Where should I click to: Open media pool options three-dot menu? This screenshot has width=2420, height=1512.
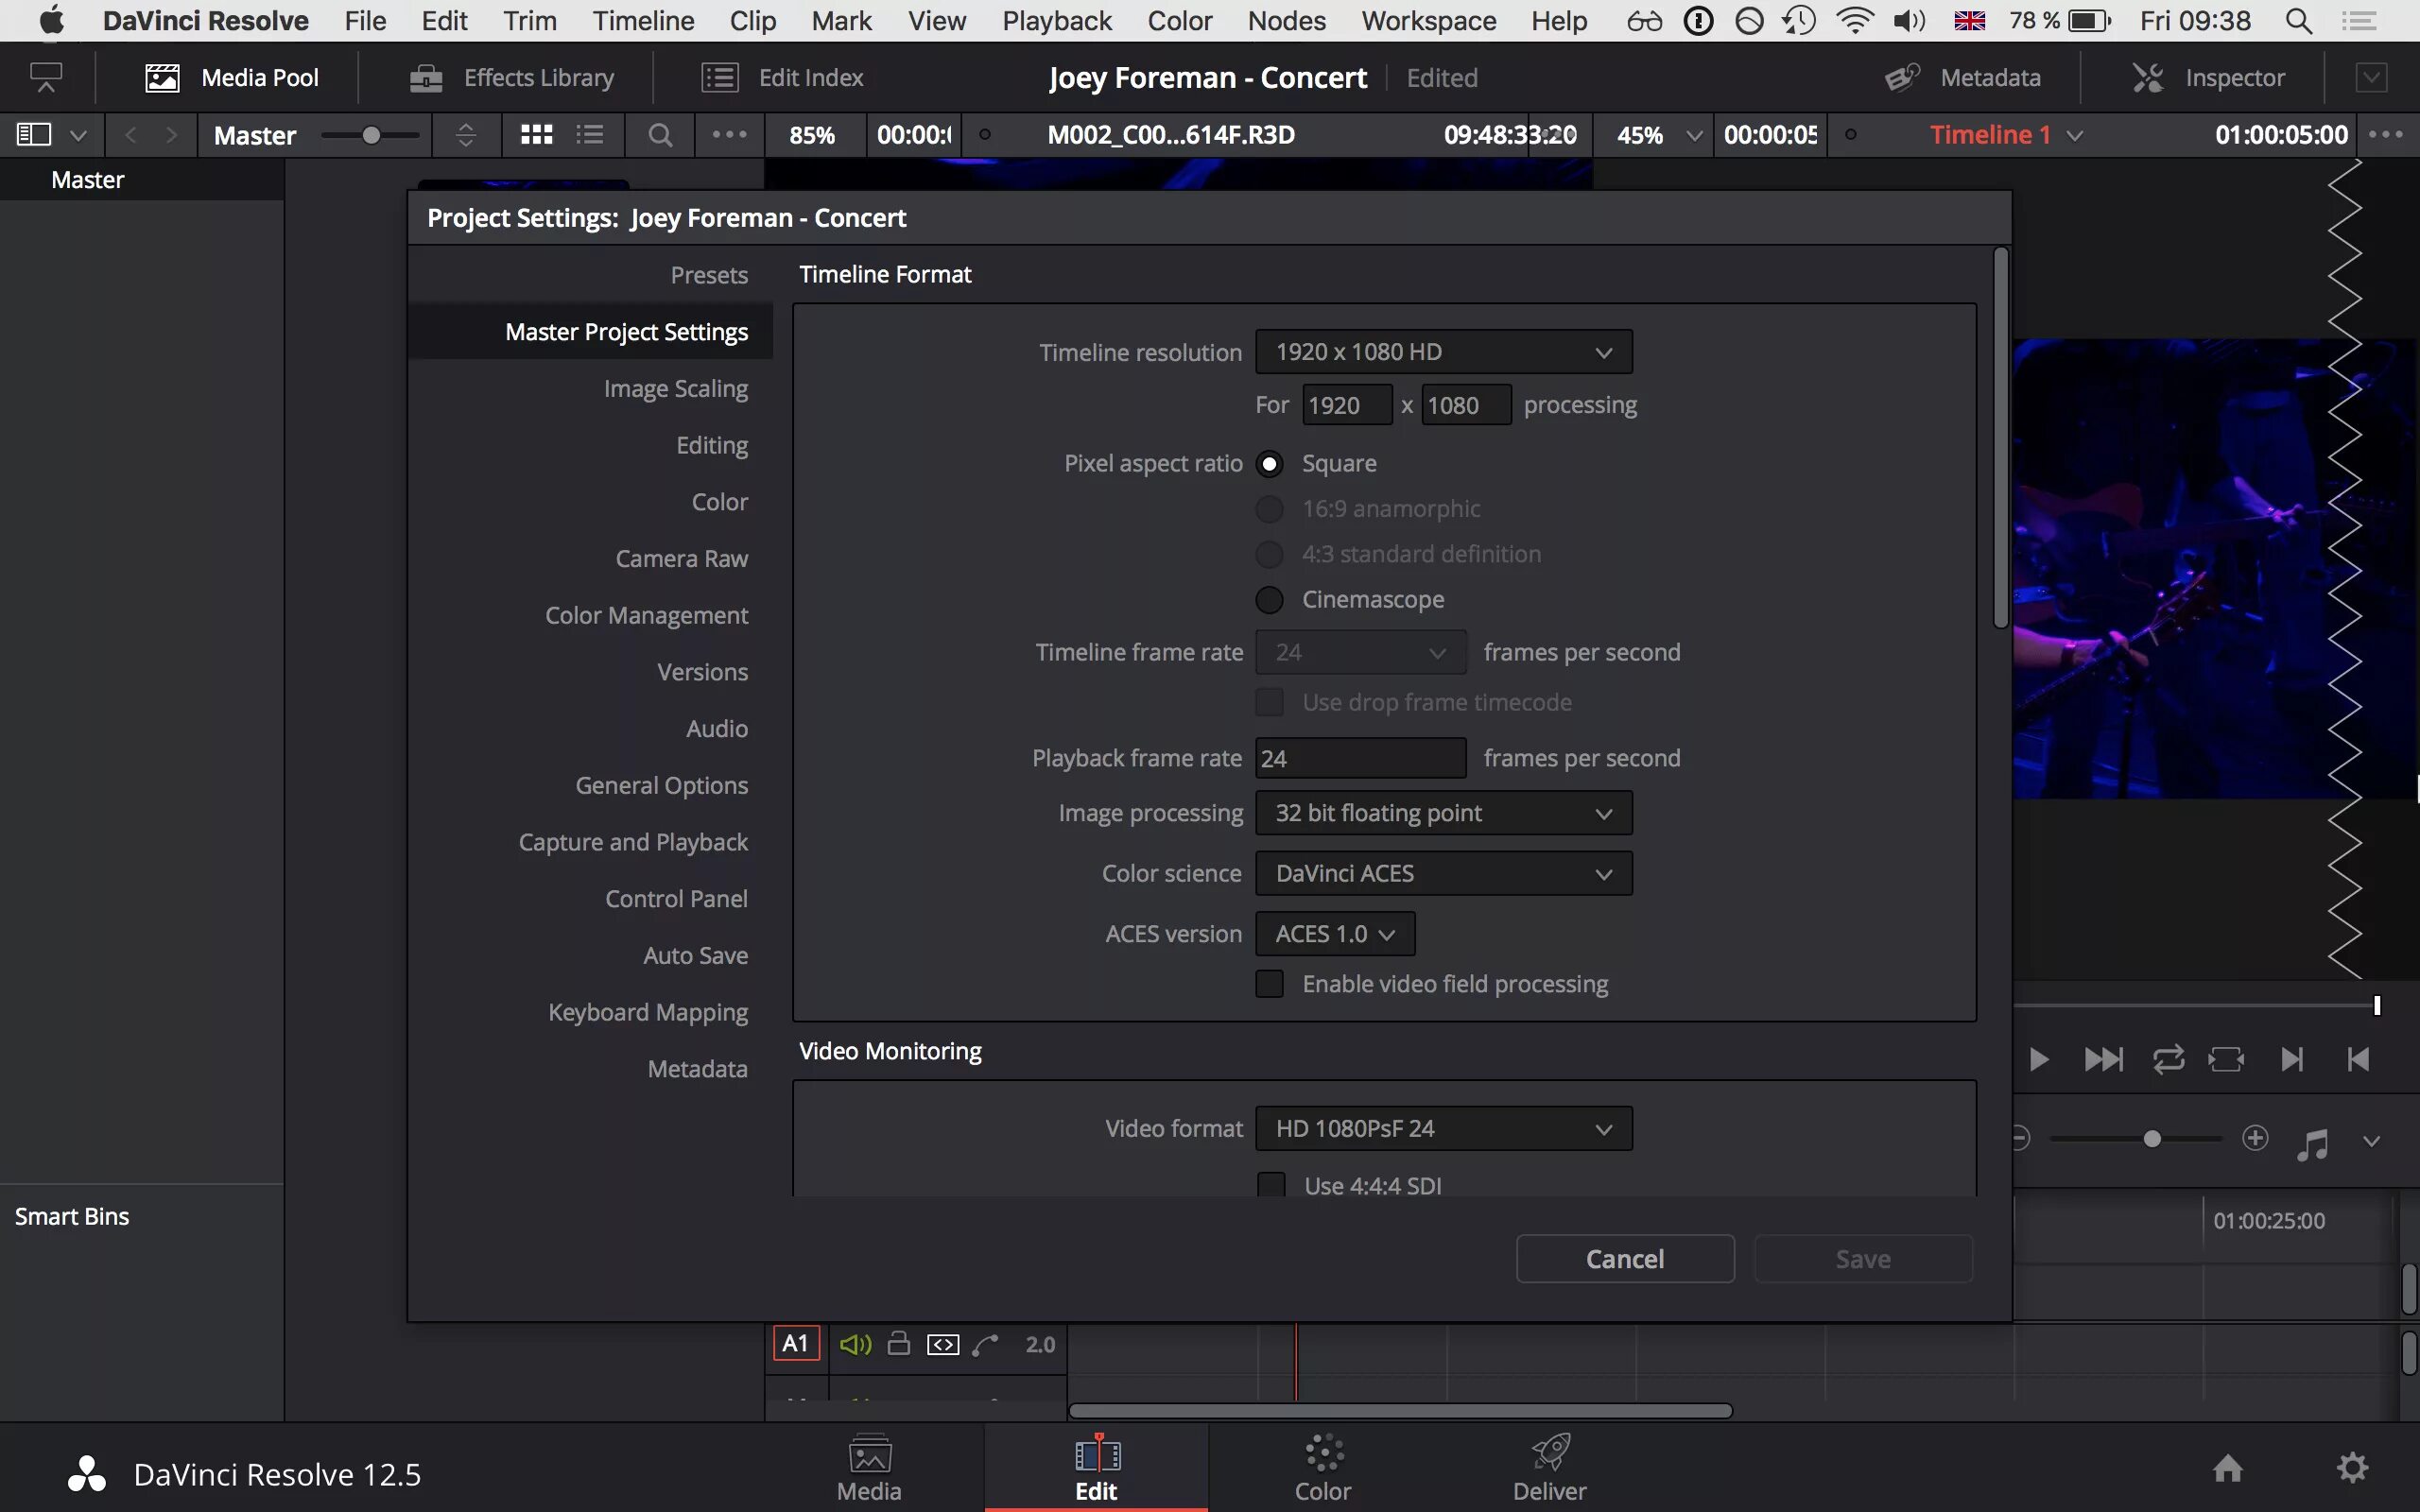(729, 134)
